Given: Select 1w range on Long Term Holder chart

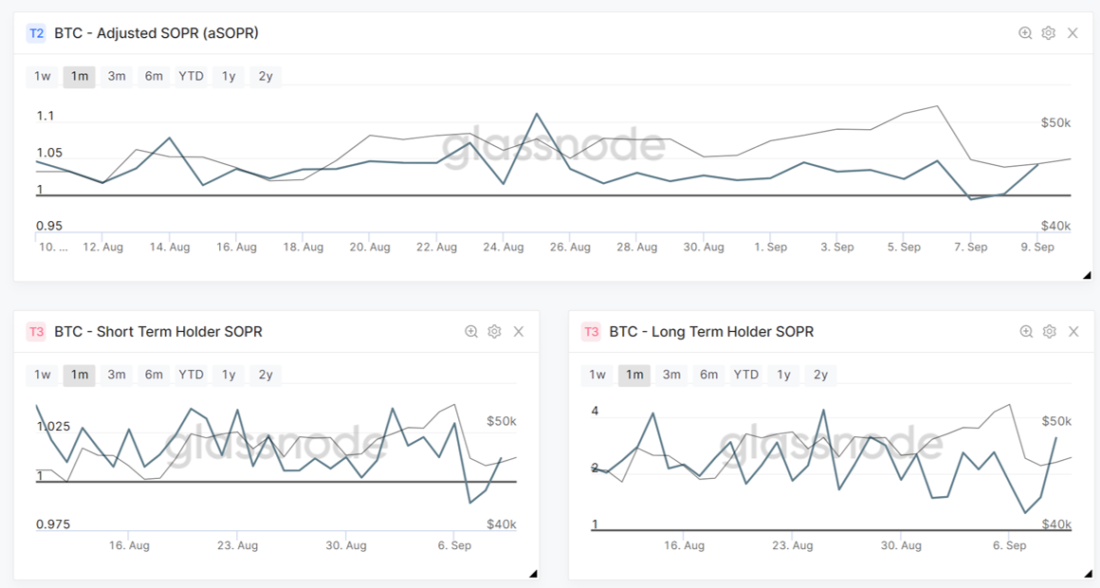Looking at the screenshot, I should click(x=597, y=375).
